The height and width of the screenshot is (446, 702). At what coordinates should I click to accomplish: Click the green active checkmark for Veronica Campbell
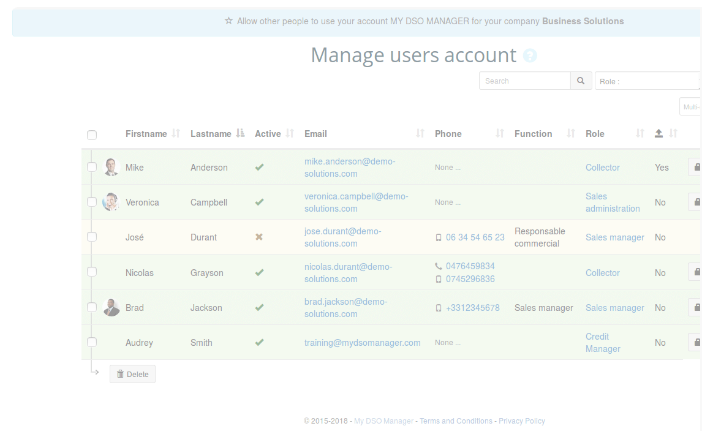(x=259, y=202)
